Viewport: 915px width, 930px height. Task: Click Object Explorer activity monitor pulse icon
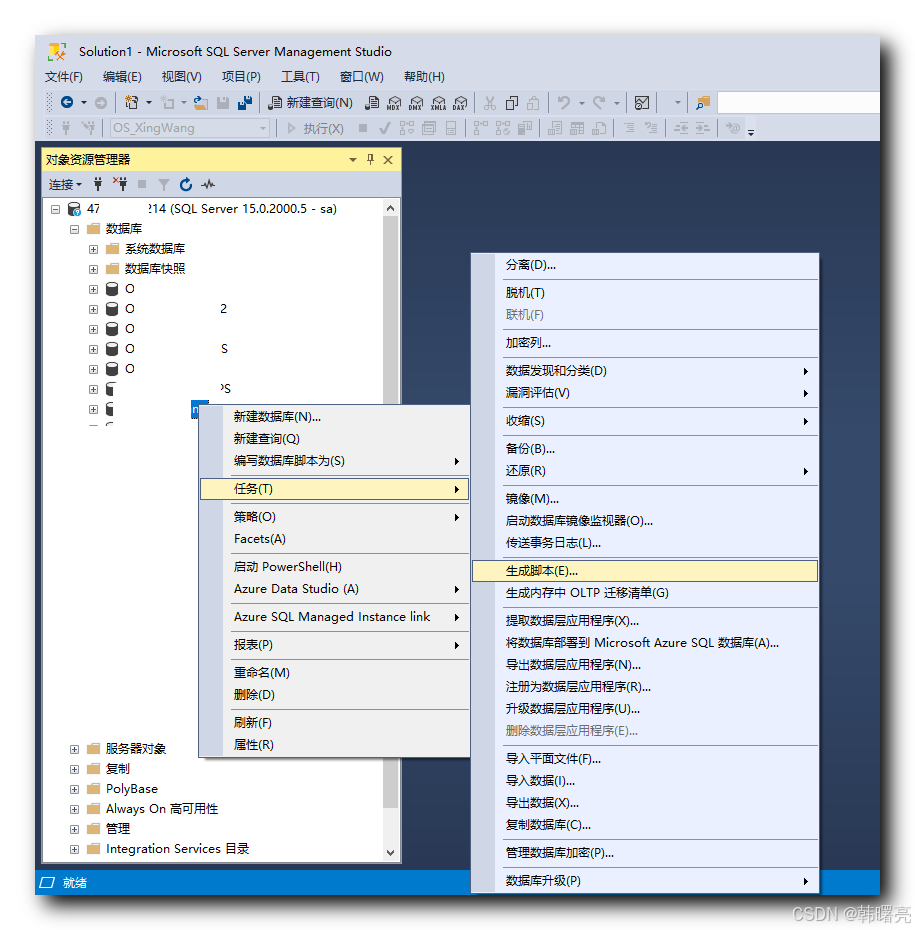pos(208,184)
